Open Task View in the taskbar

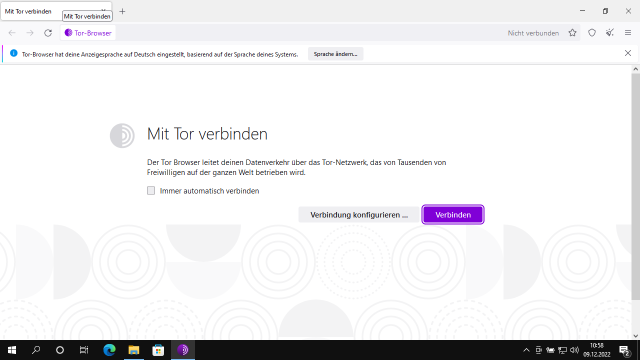pyautogui.click(x=84, y=350)
